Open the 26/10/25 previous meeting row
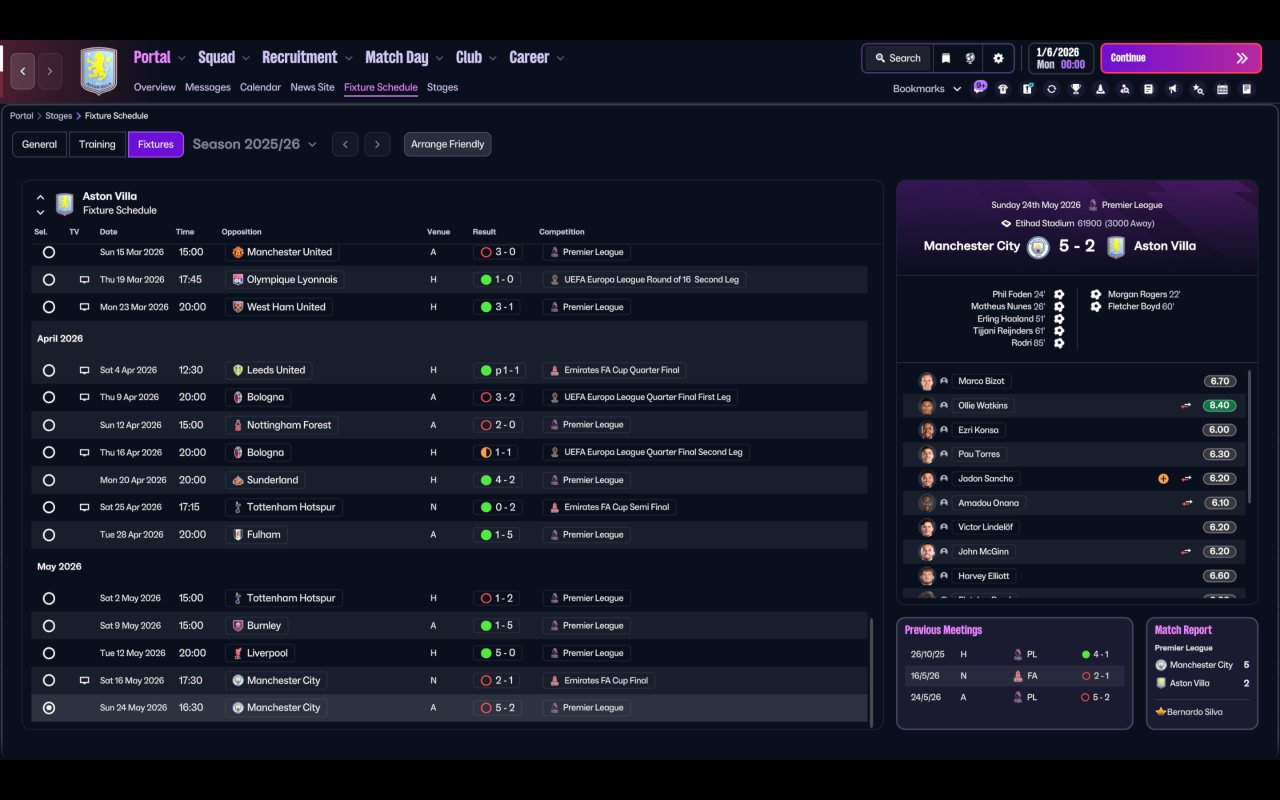This screenshot has height=800, width=1280. coord(1014,654)
